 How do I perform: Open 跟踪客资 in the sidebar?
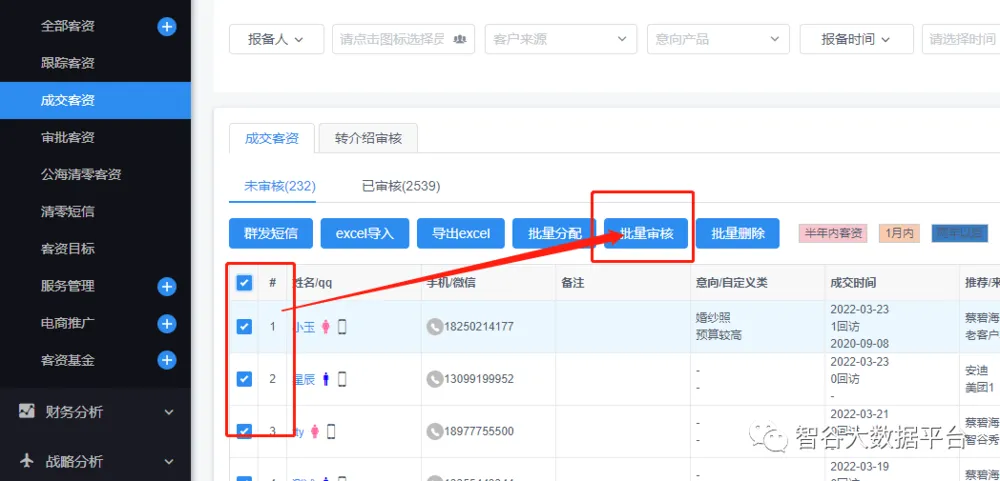(x=68, y=63)
